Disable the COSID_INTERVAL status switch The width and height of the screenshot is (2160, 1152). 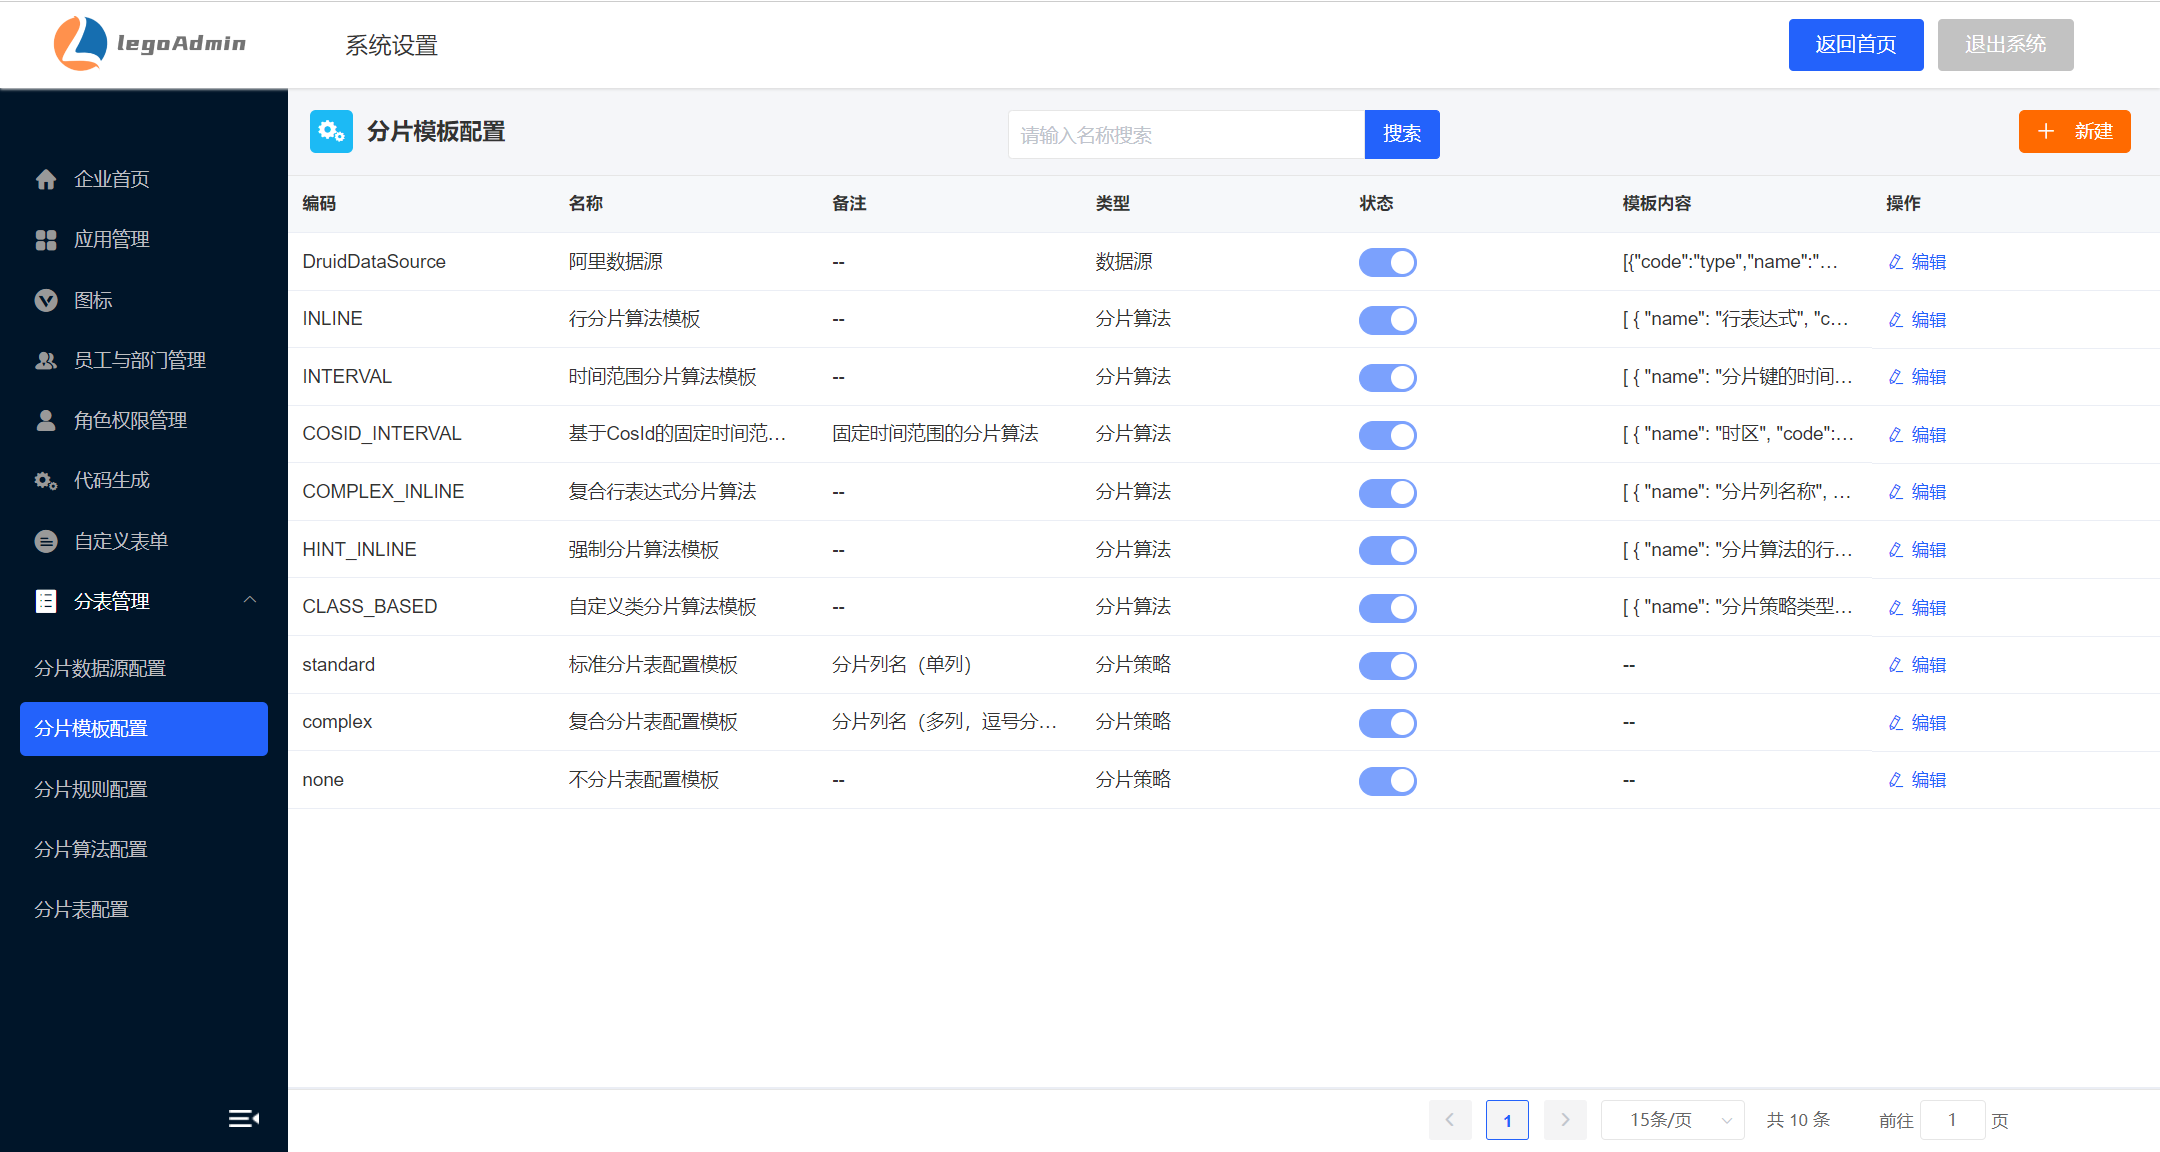[x=1387, y=435]
